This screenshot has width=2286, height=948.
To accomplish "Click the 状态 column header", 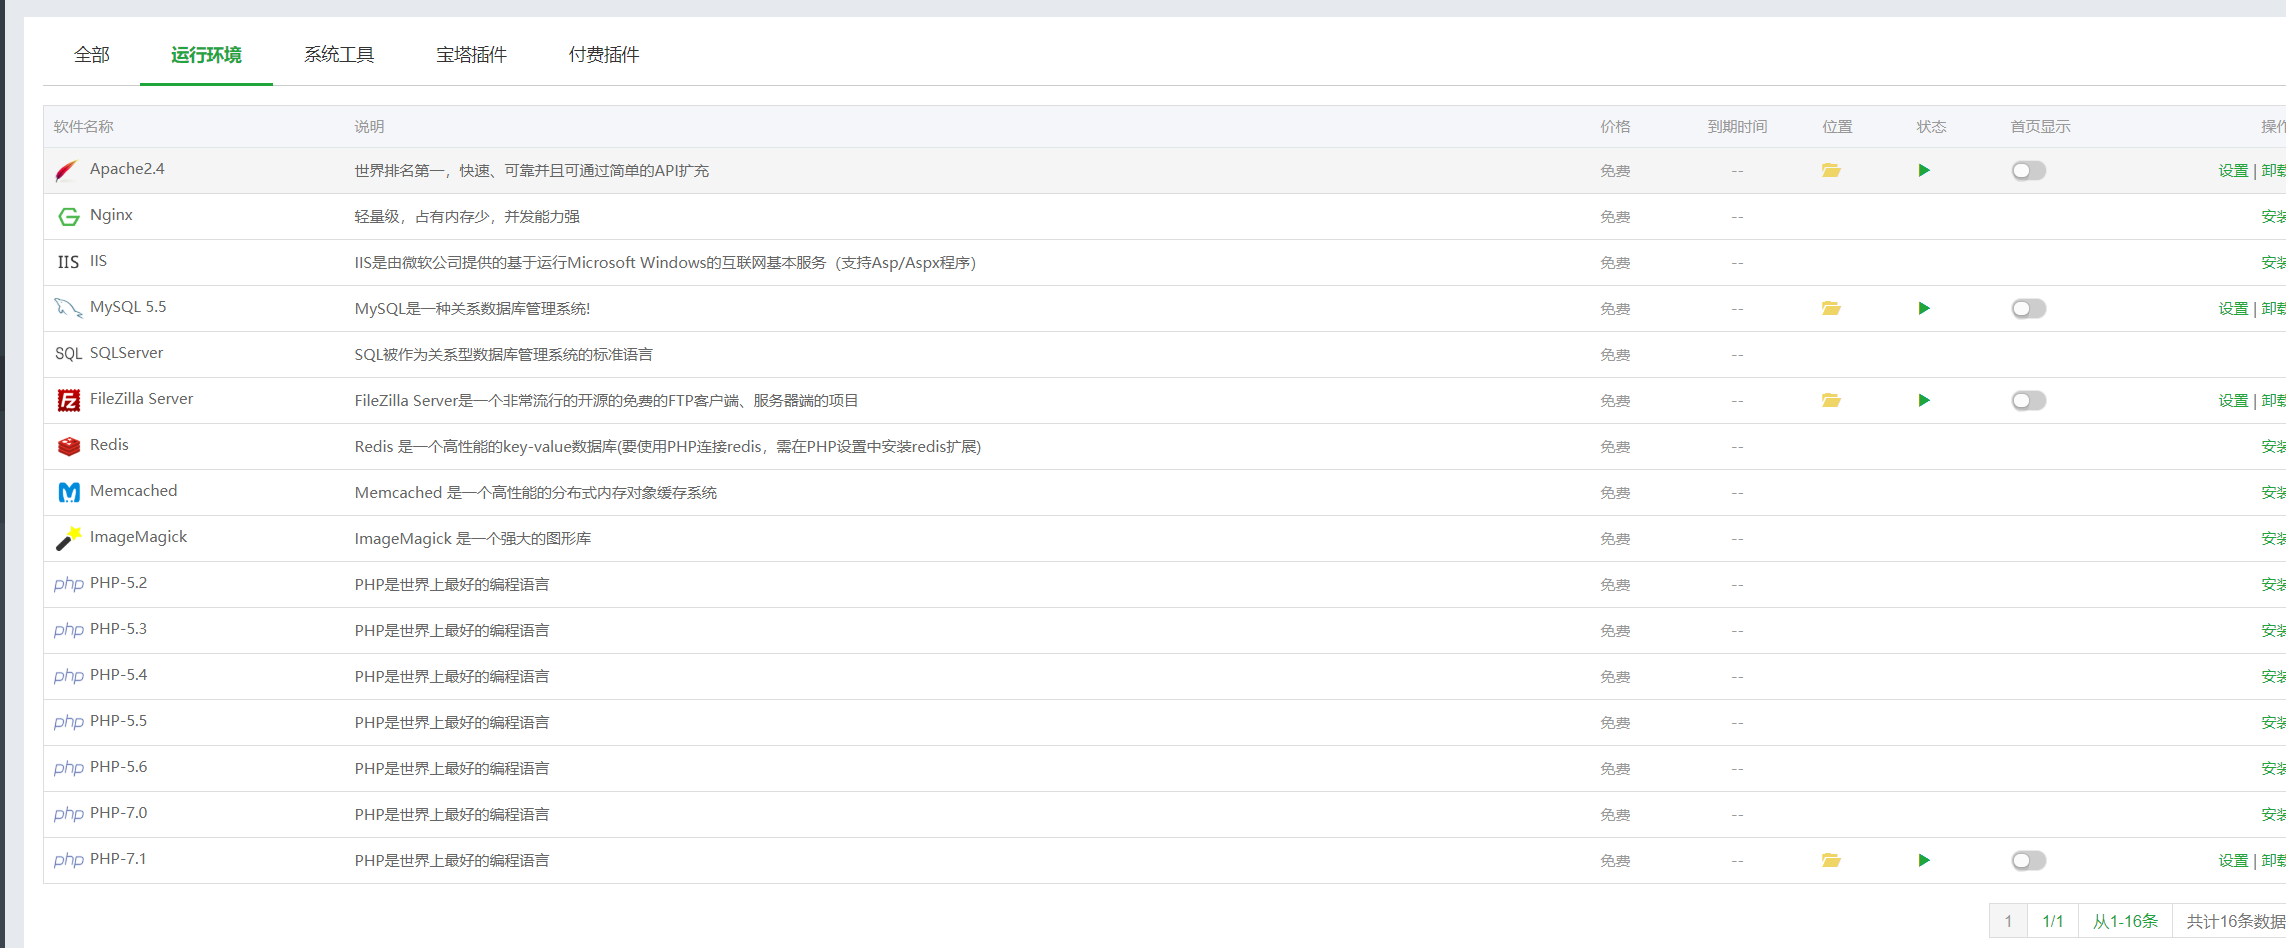I will pyautogui.click(x=1931, y=127).
